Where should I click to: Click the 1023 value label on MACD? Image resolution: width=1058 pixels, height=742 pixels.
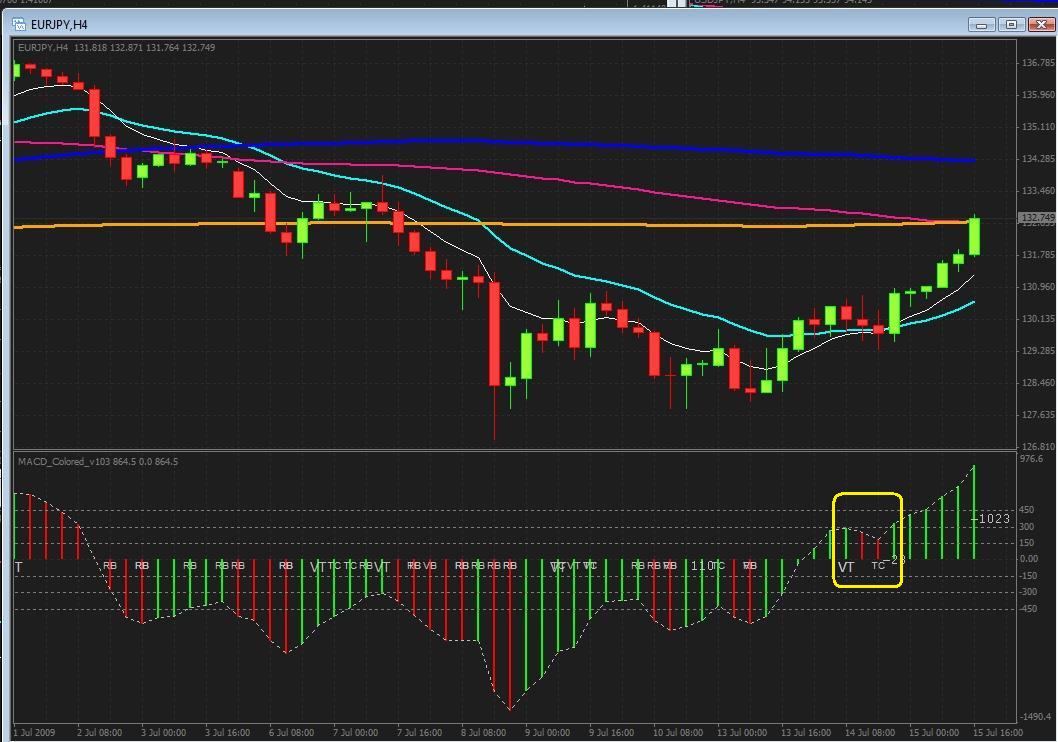[994, 519]
